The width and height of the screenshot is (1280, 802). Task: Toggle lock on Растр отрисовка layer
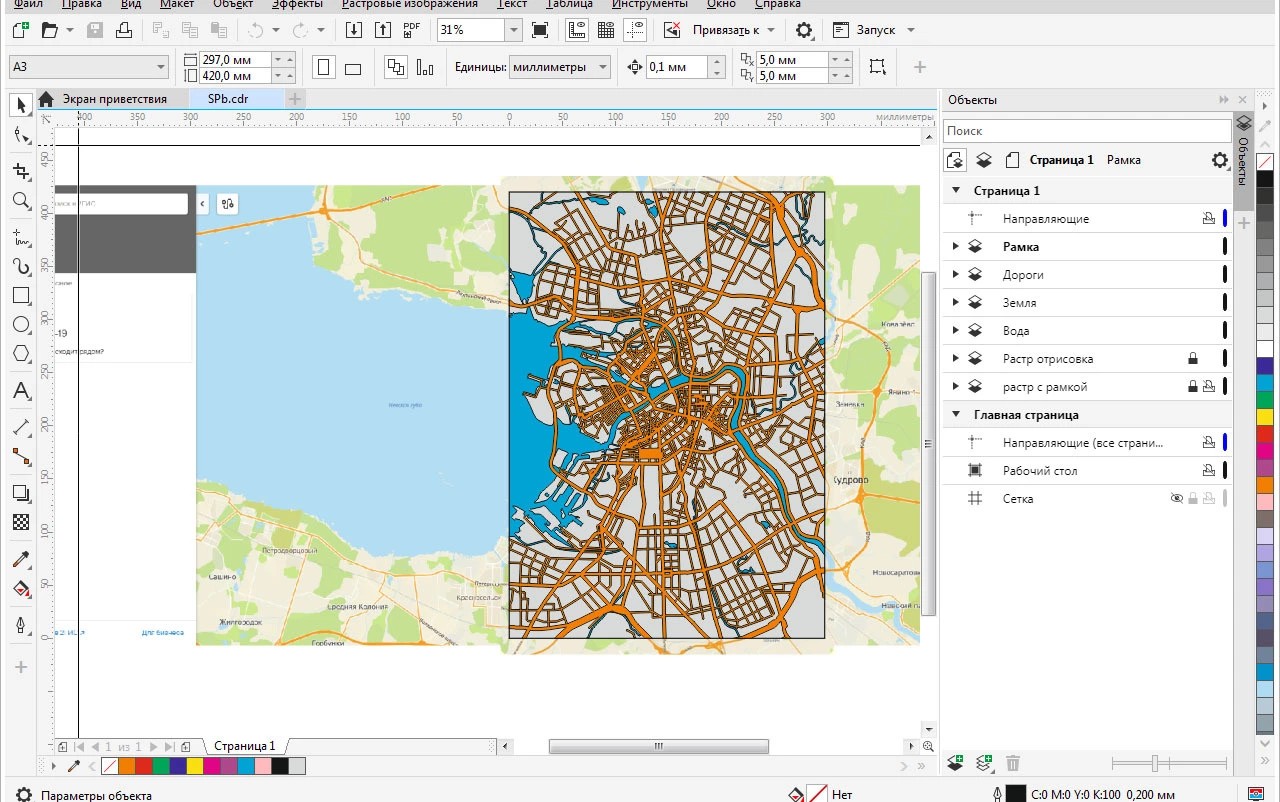[1192, 358]
